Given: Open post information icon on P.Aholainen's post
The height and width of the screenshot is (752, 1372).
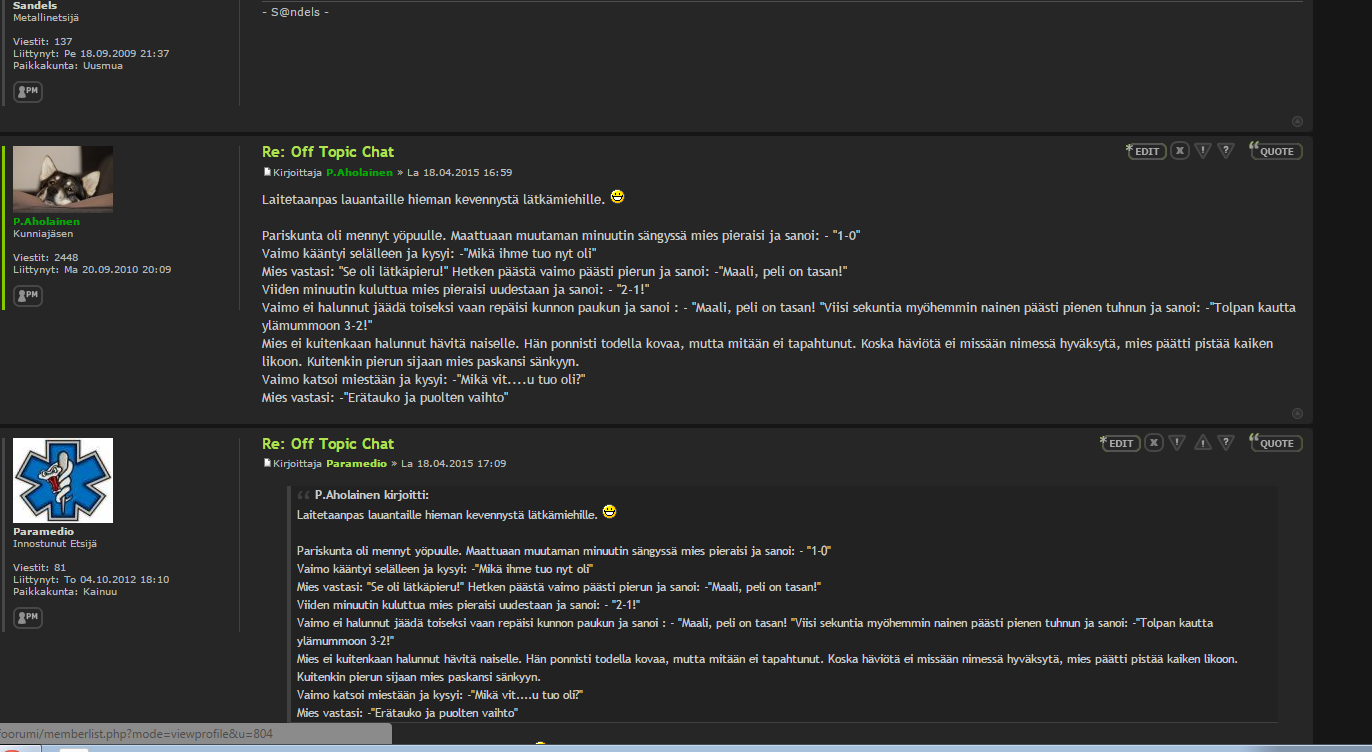Looking at the screenshot, I should point(1227,151).
